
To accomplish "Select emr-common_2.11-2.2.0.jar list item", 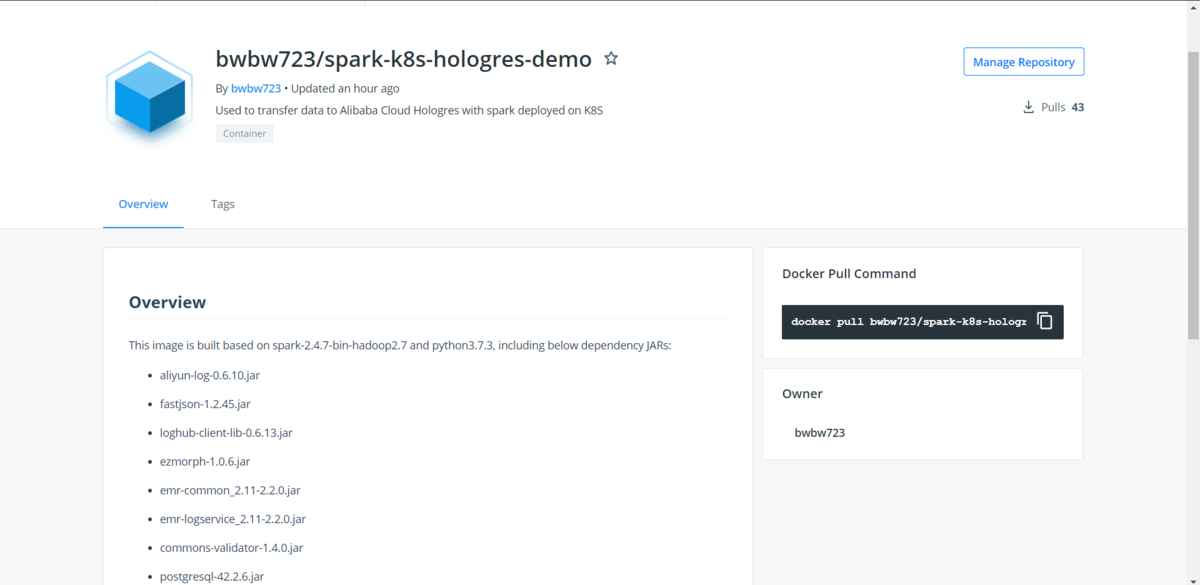I will [x=230, y=491].
